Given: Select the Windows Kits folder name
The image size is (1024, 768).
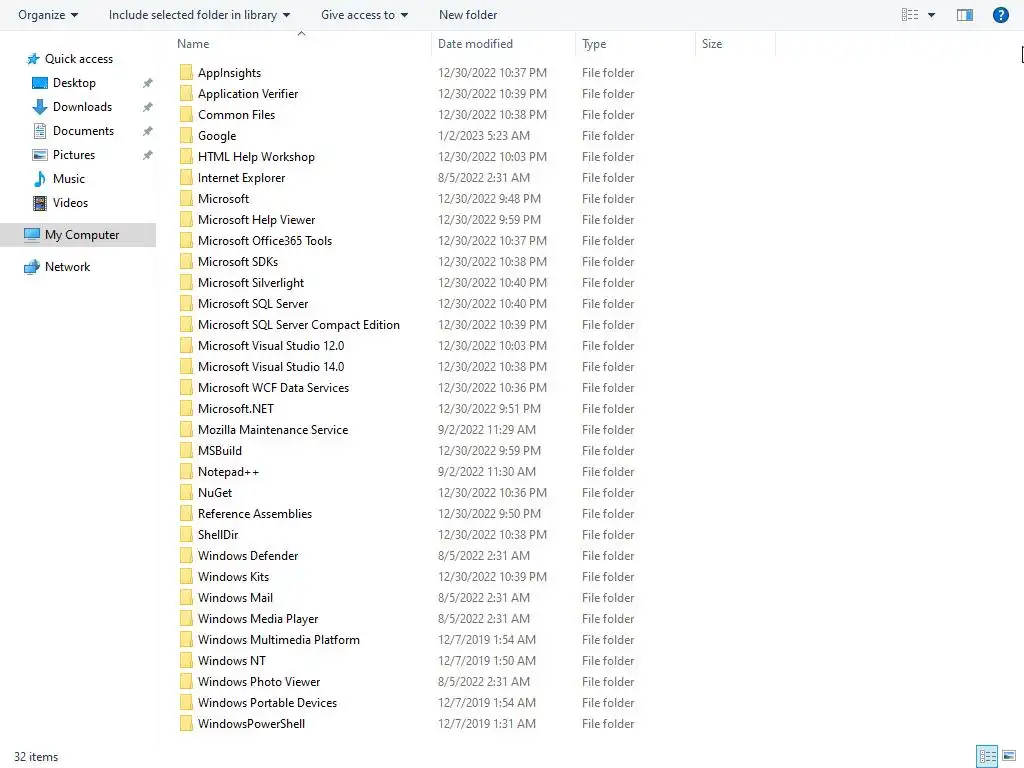Looking at the screenshot, I should click(233, 577).
